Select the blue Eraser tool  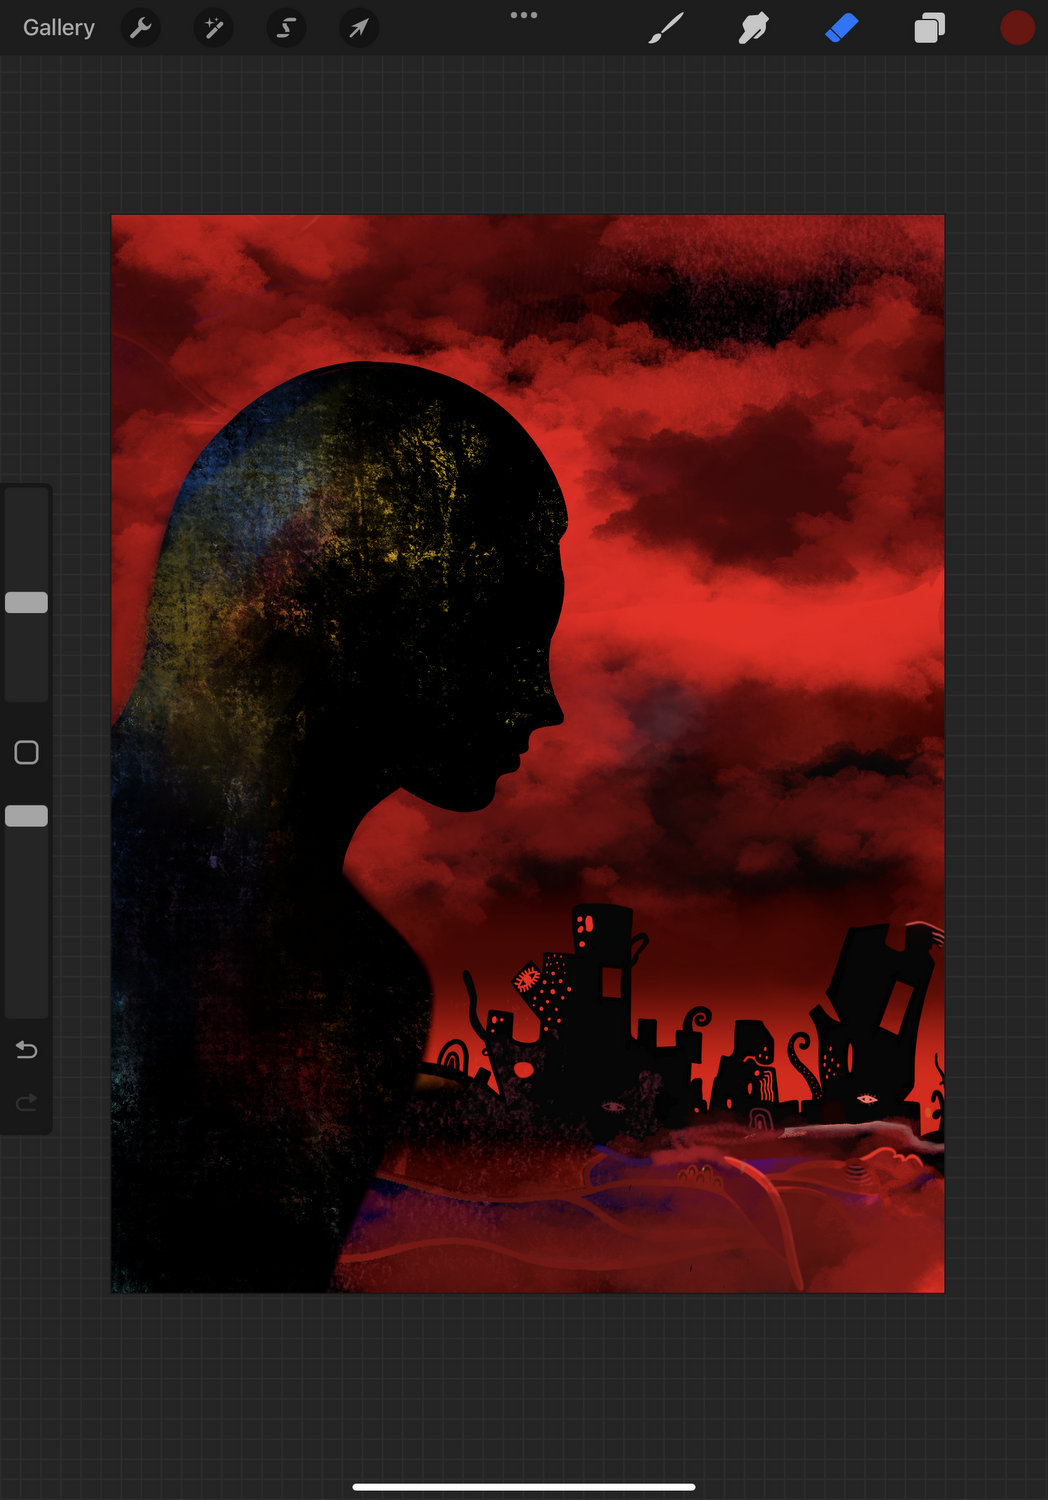(x=841, y=28)
